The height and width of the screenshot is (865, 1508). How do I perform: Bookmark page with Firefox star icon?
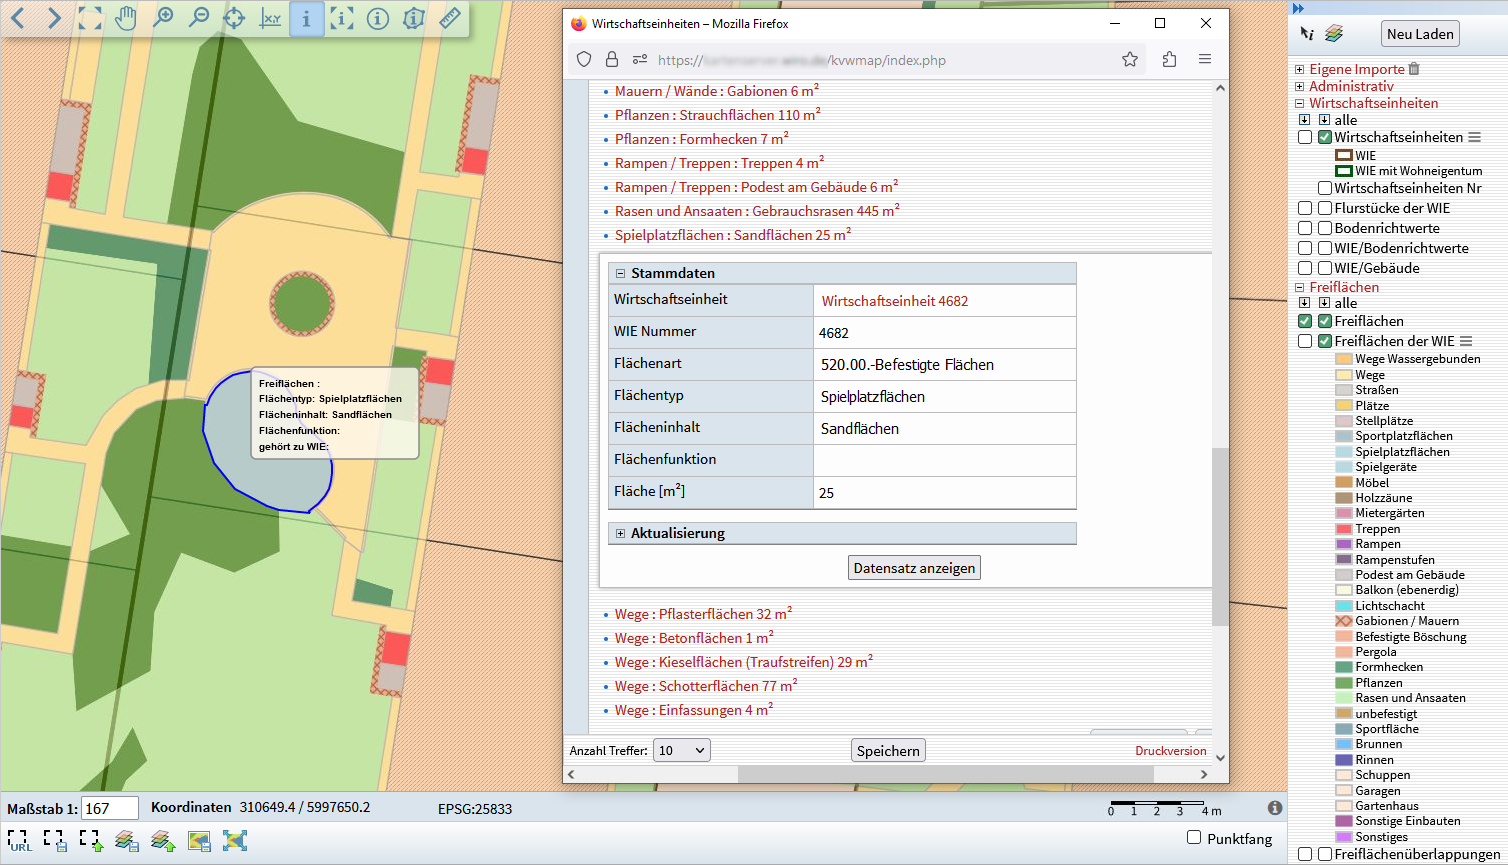[1130, 60]
